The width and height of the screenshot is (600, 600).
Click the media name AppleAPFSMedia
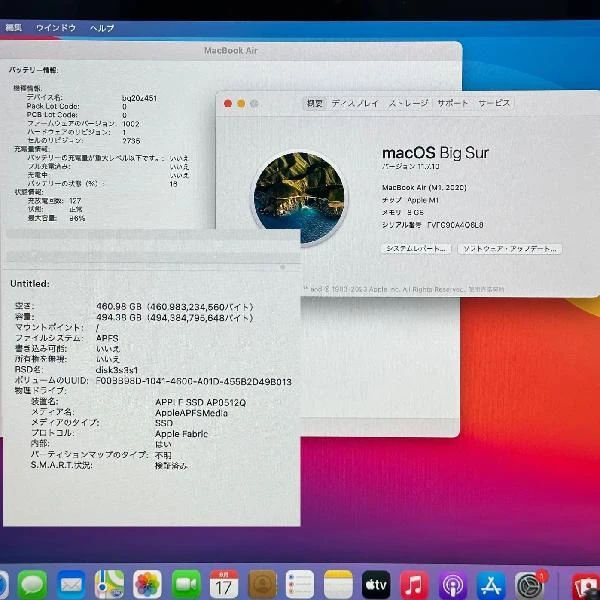point(191,413)
